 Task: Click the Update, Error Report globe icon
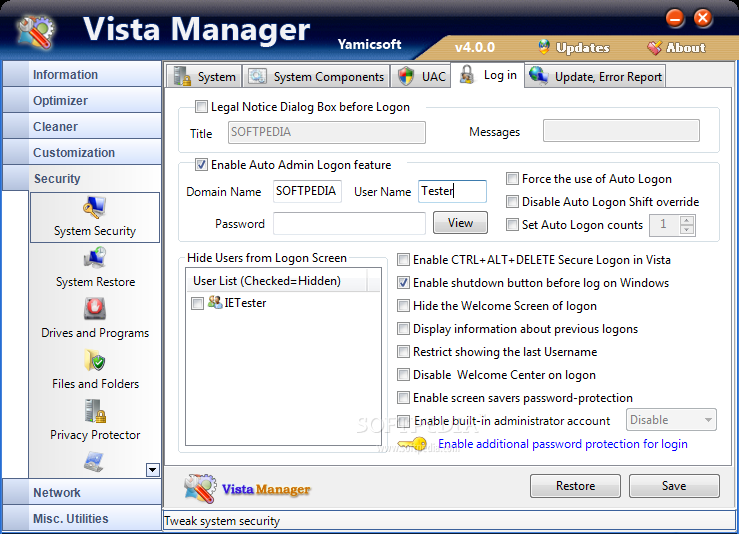tap(538, 75)
